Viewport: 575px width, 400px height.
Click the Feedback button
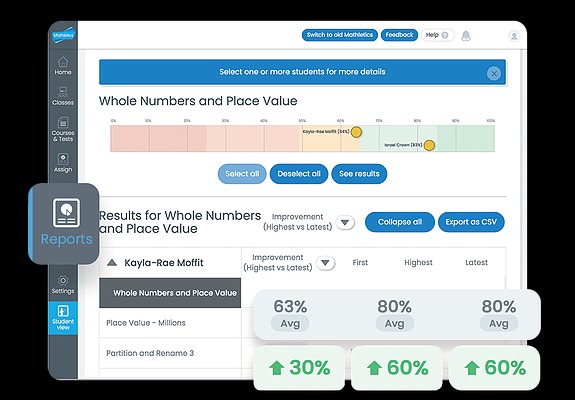point(399,35)
